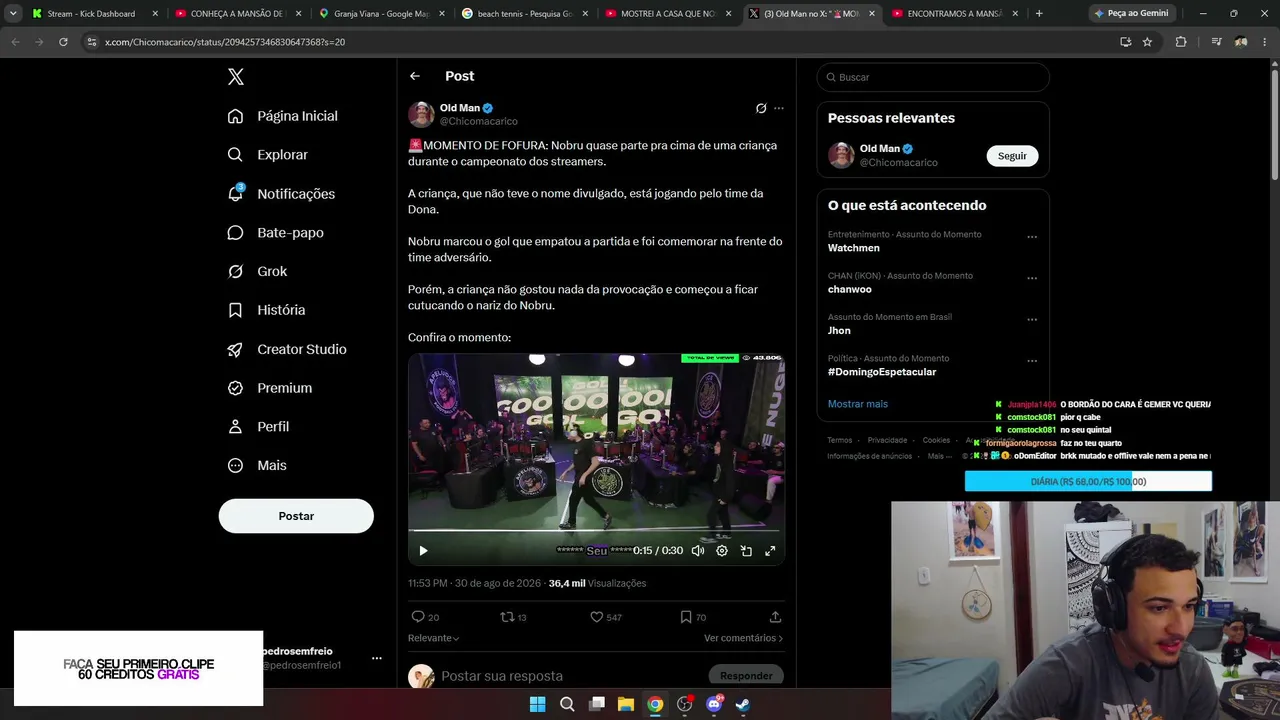Open the Mais menu in sidebar
This screenshot has height=720, width=1280.
257,466
